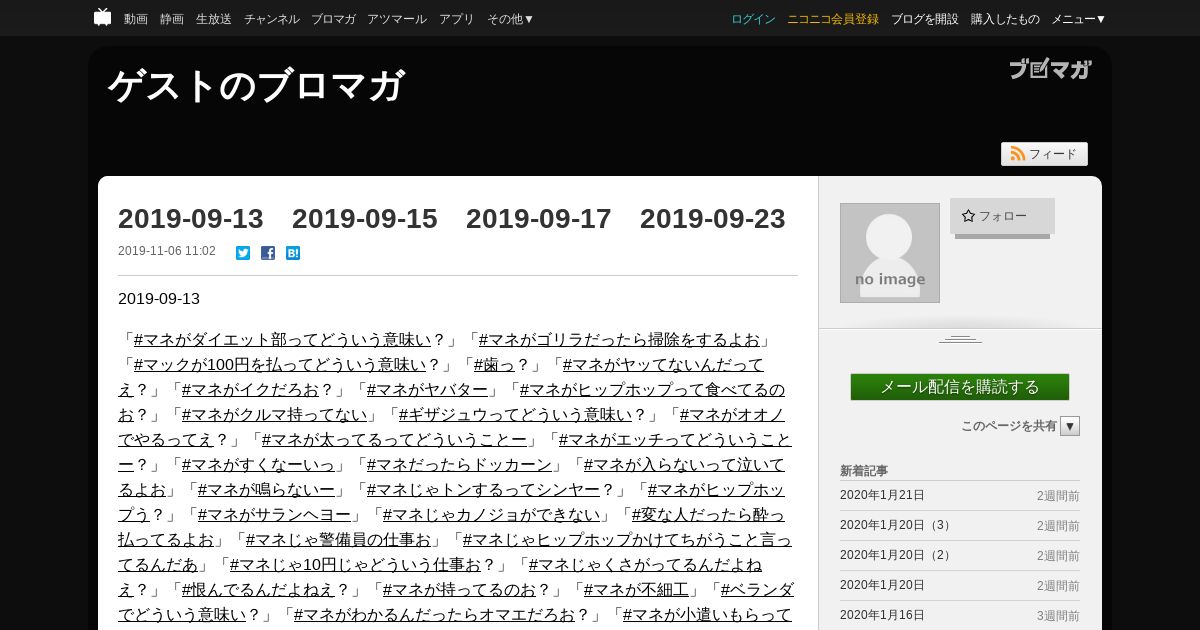The width and height of the screenshot is (1200, 630).
Task: Click hashtag #マネがゴリラだったら掃除をするよお
Action: [x=620, y=340]
